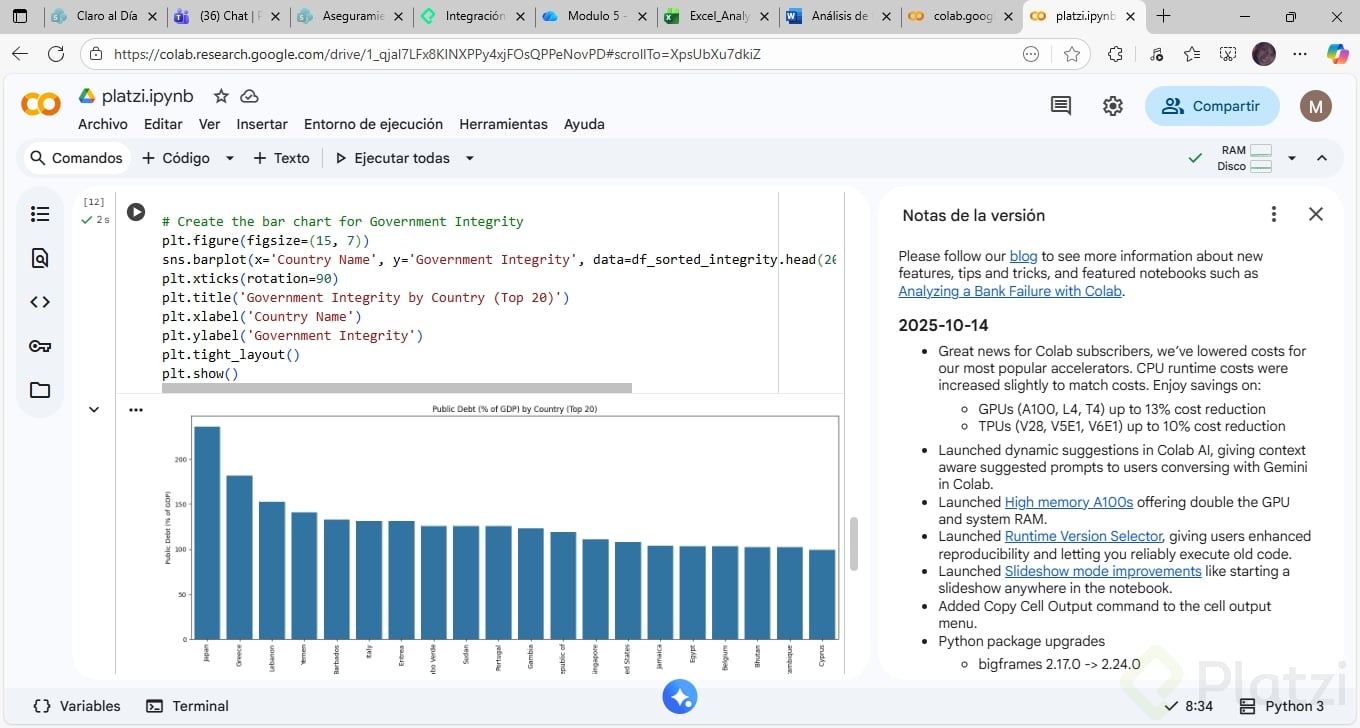This screenshot has width=1360, height=728.
Task: Open the Secrets key icon
Action: pos(40,346)
